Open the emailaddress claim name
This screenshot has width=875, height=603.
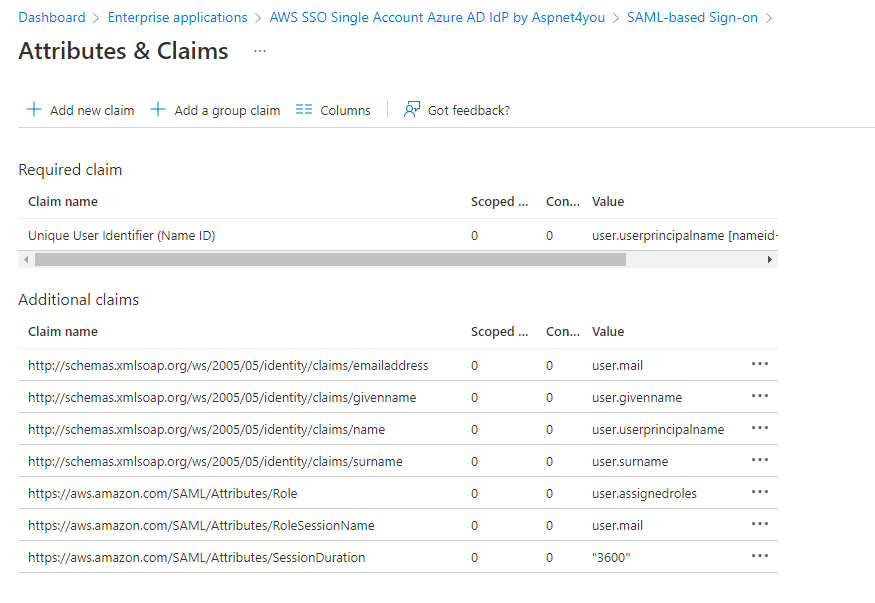click(228, 365)
